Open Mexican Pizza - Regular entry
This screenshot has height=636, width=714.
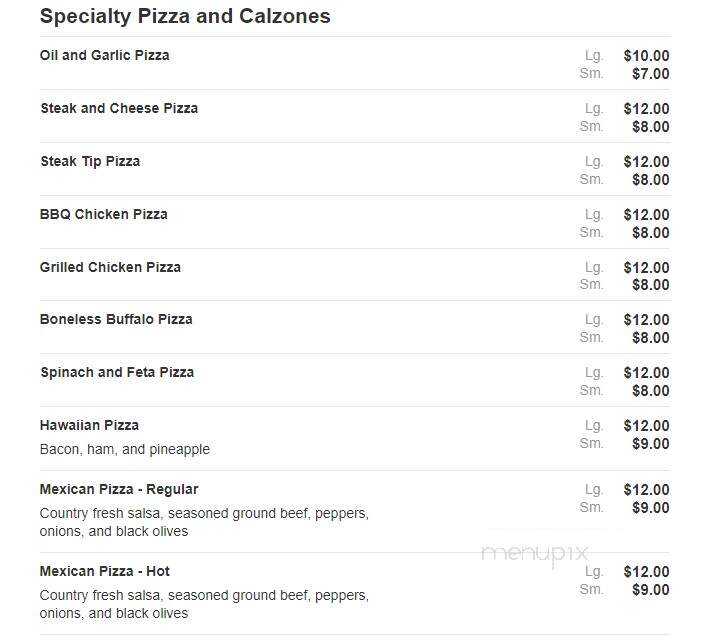119,489
